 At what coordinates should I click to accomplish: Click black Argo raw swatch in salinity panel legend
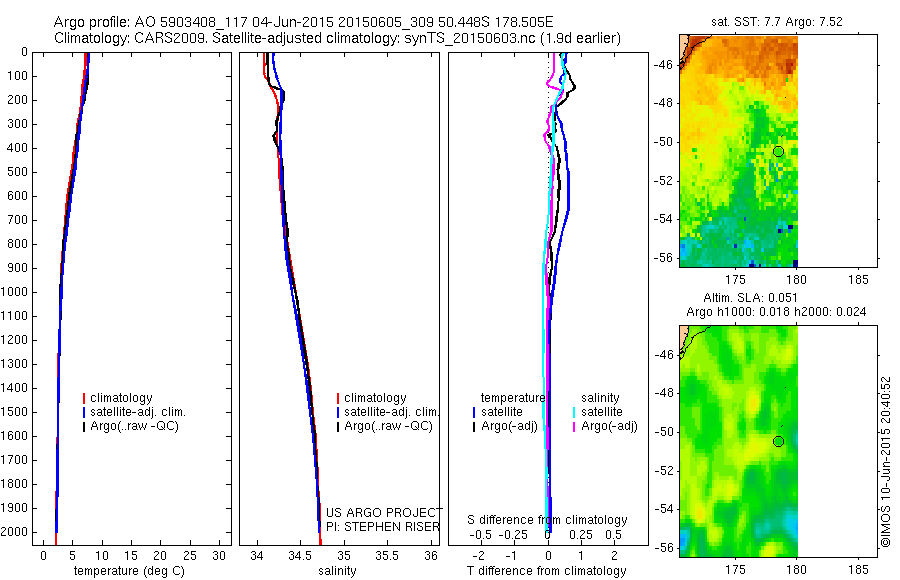pos(338,427)
